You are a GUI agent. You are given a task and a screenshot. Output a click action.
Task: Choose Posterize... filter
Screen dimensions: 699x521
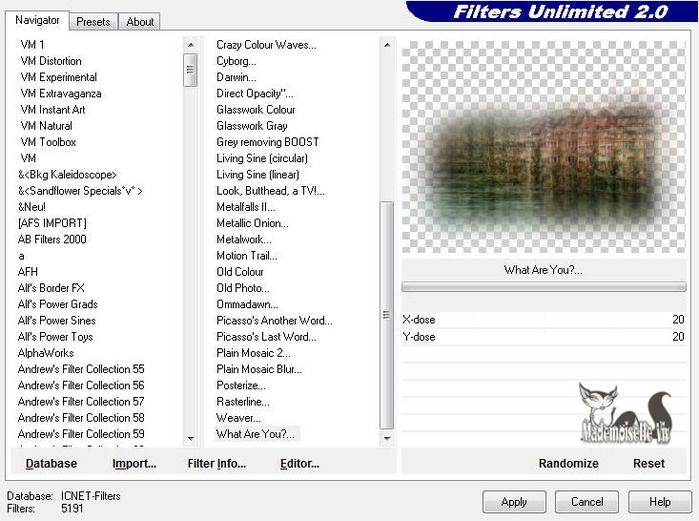point(241,385)
